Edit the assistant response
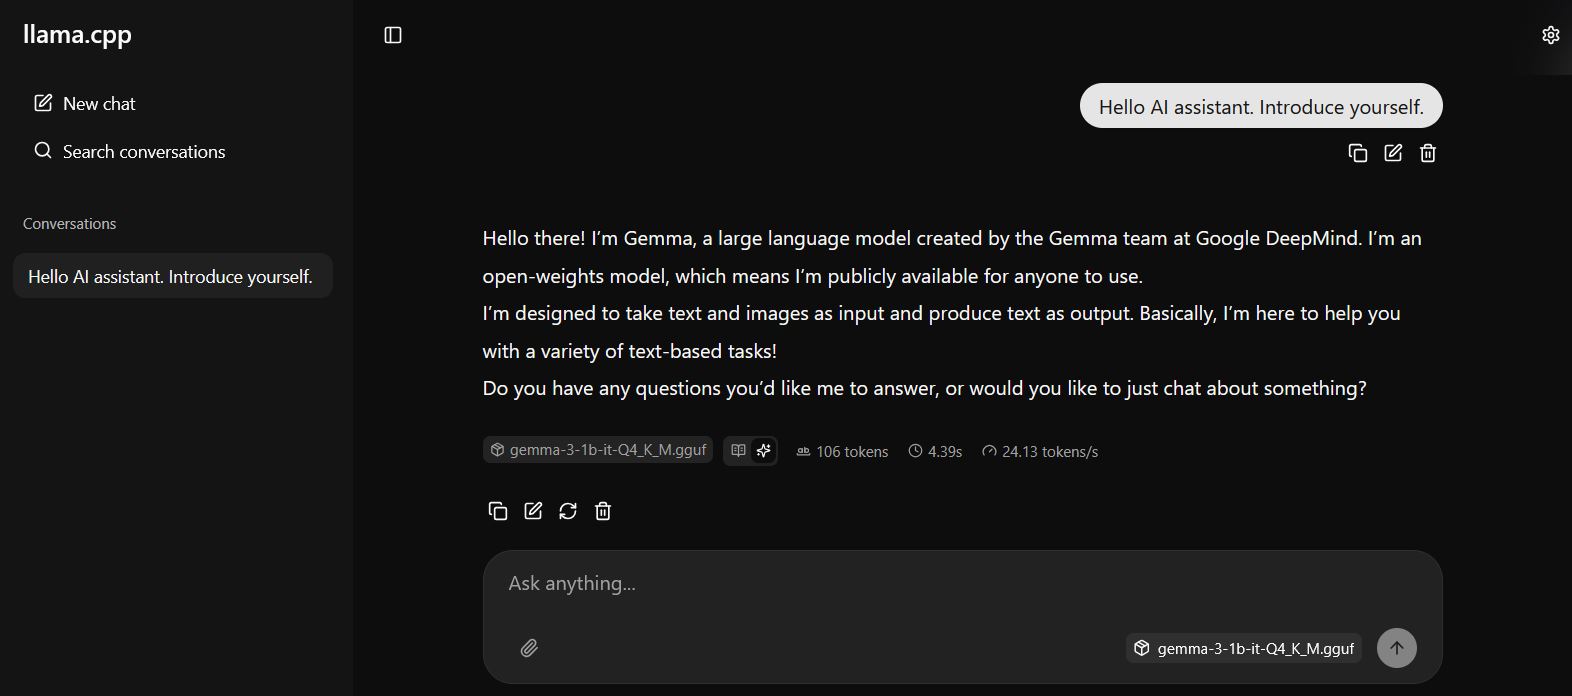The image size is (1572, 696). 533,511
